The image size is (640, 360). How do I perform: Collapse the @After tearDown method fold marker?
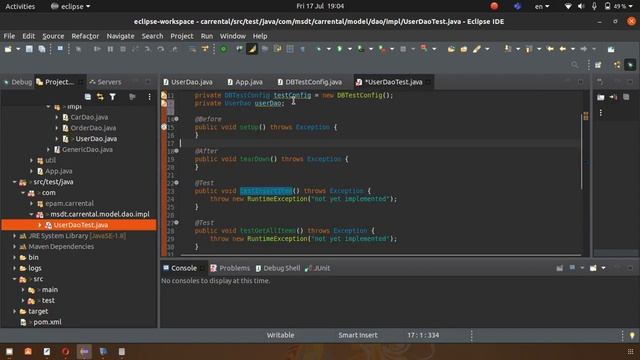tap(176, 151)
